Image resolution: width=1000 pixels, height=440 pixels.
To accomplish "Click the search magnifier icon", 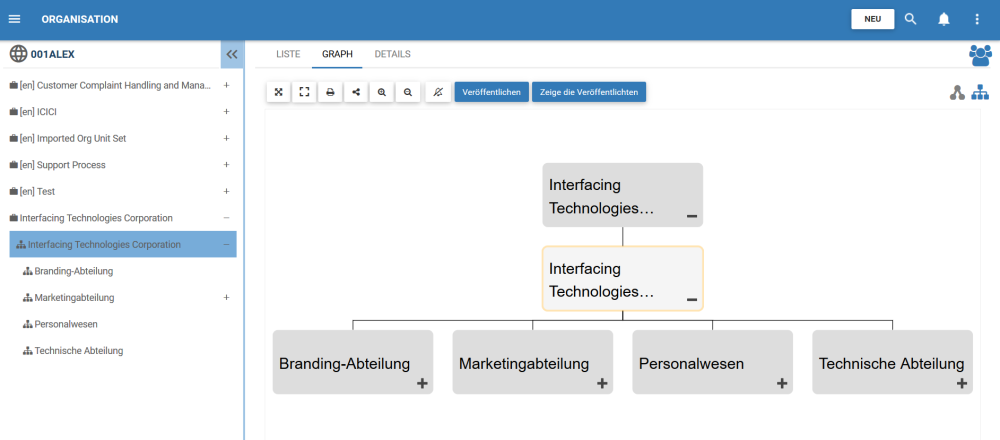I will [x=910, y=19].
